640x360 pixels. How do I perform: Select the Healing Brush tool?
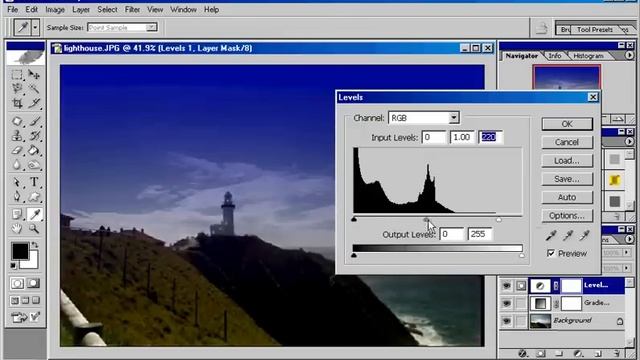pos(17,122)
